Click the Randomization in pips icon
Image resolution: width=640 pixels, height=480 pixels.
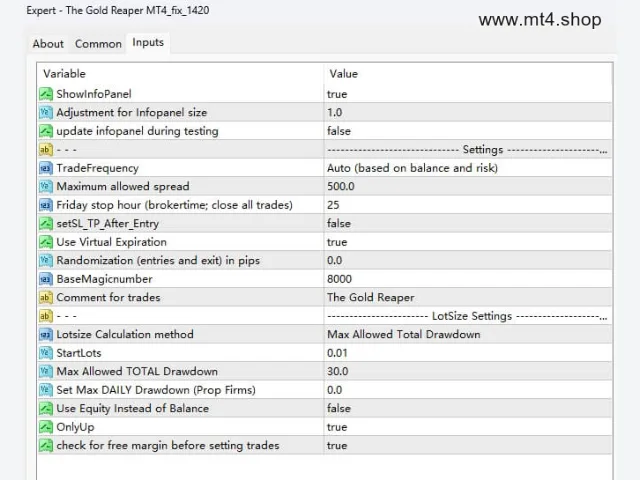coord(46,260)
